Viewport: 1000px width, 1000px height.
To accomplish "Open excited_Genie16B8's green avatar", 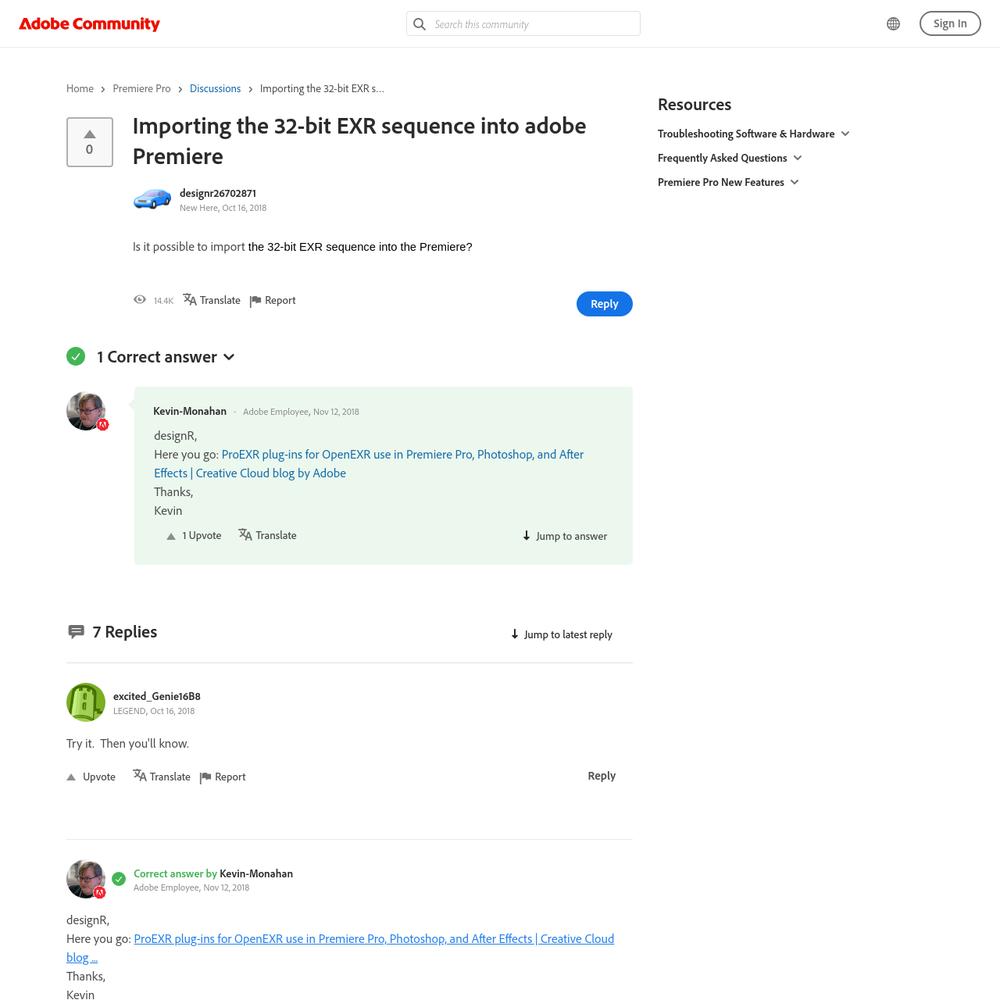I will (x=86, y=702).
